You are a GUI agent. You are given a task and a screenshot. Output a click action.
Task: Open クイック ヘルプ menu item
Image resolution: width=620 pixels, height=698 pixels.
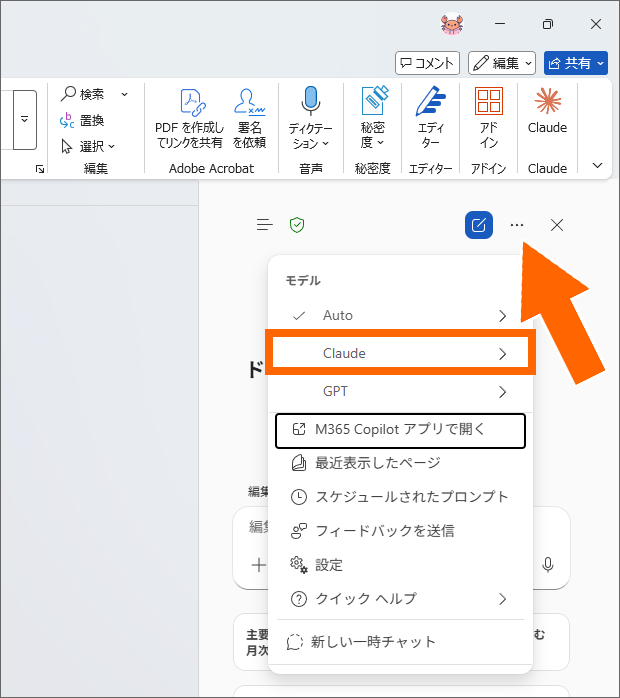point(399,599)
